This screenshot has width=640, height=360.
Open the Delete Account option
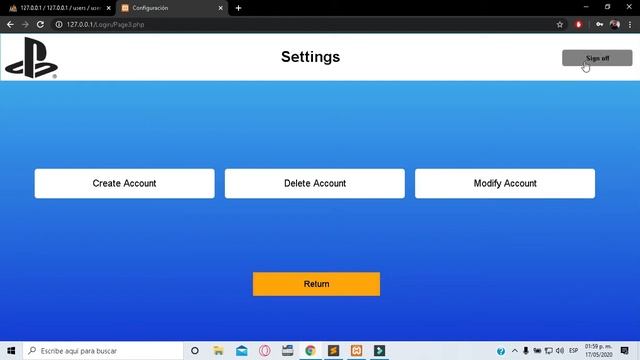tap(315, 183)
